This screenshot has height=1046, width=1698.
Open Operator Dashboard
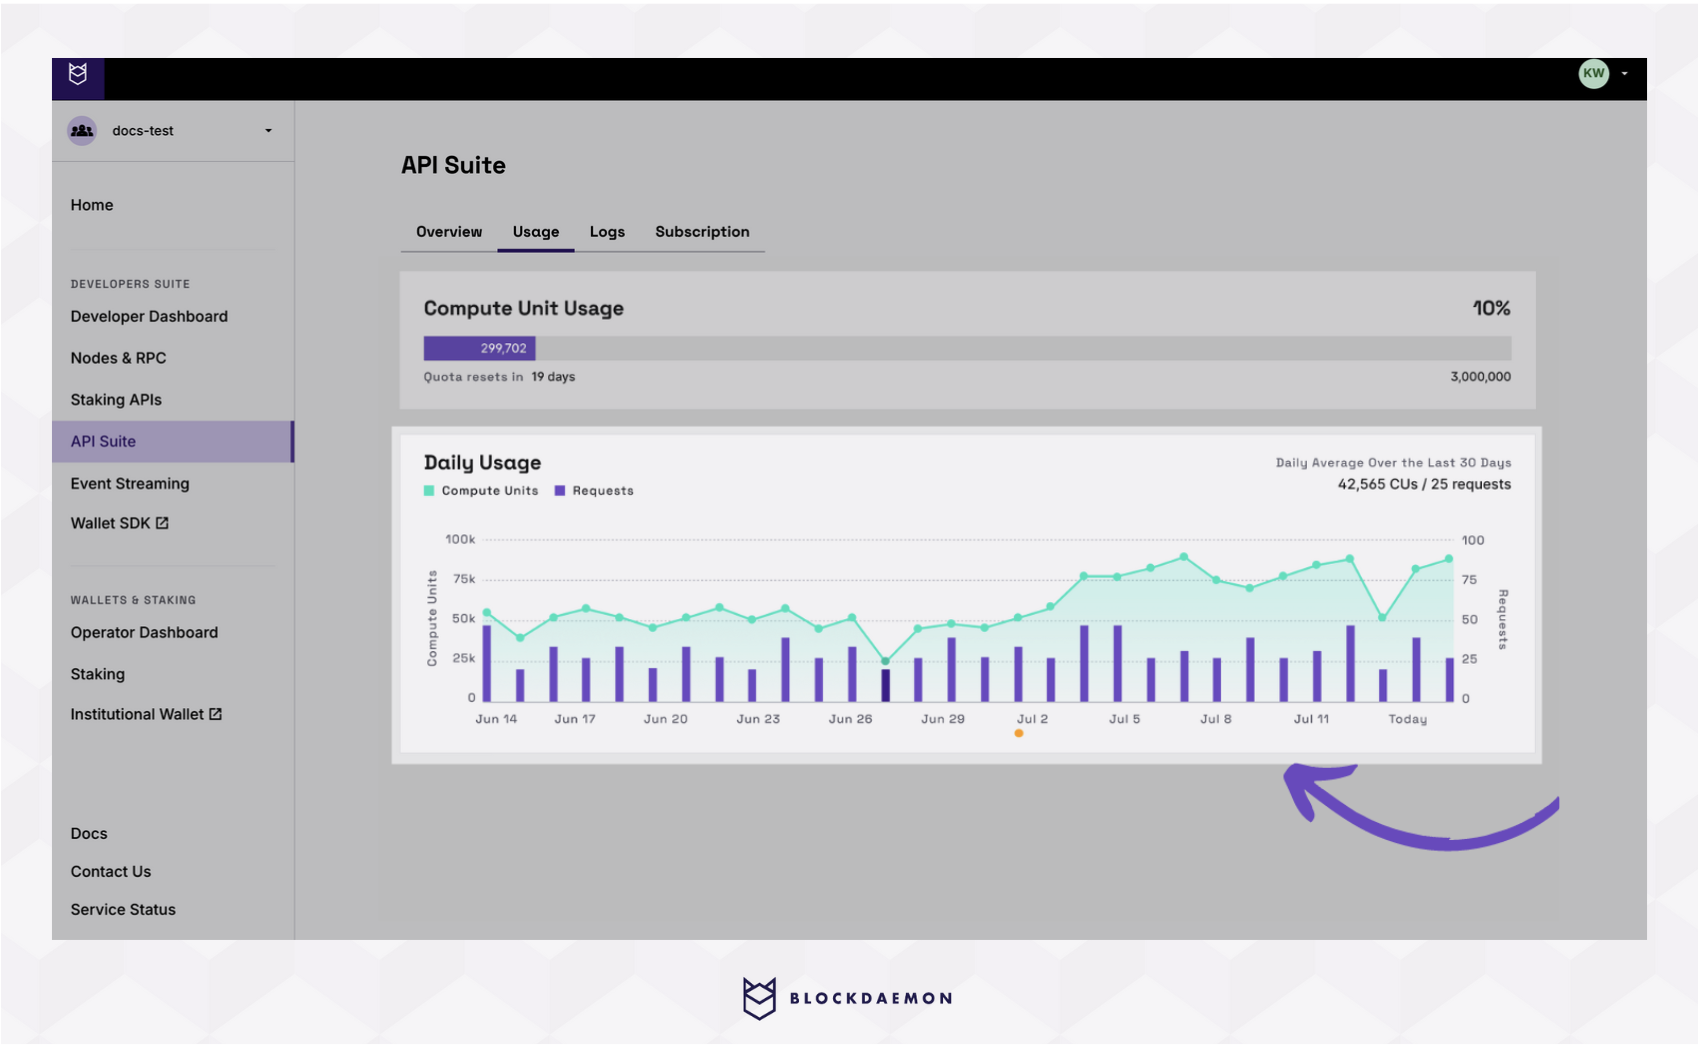[144, 633]
